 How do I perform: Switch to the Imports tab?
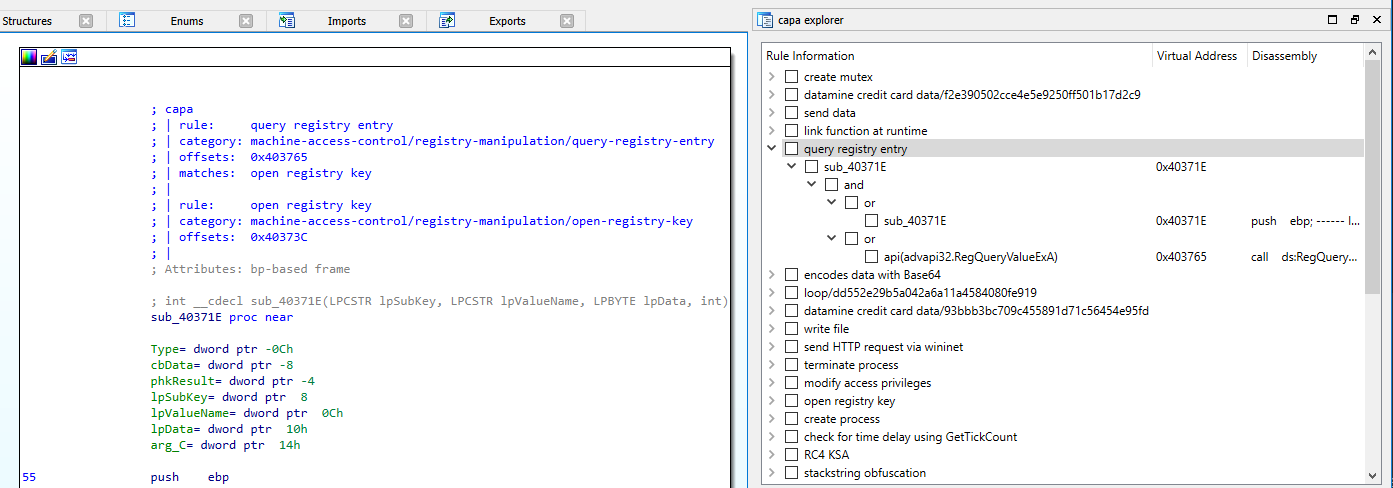346,21
